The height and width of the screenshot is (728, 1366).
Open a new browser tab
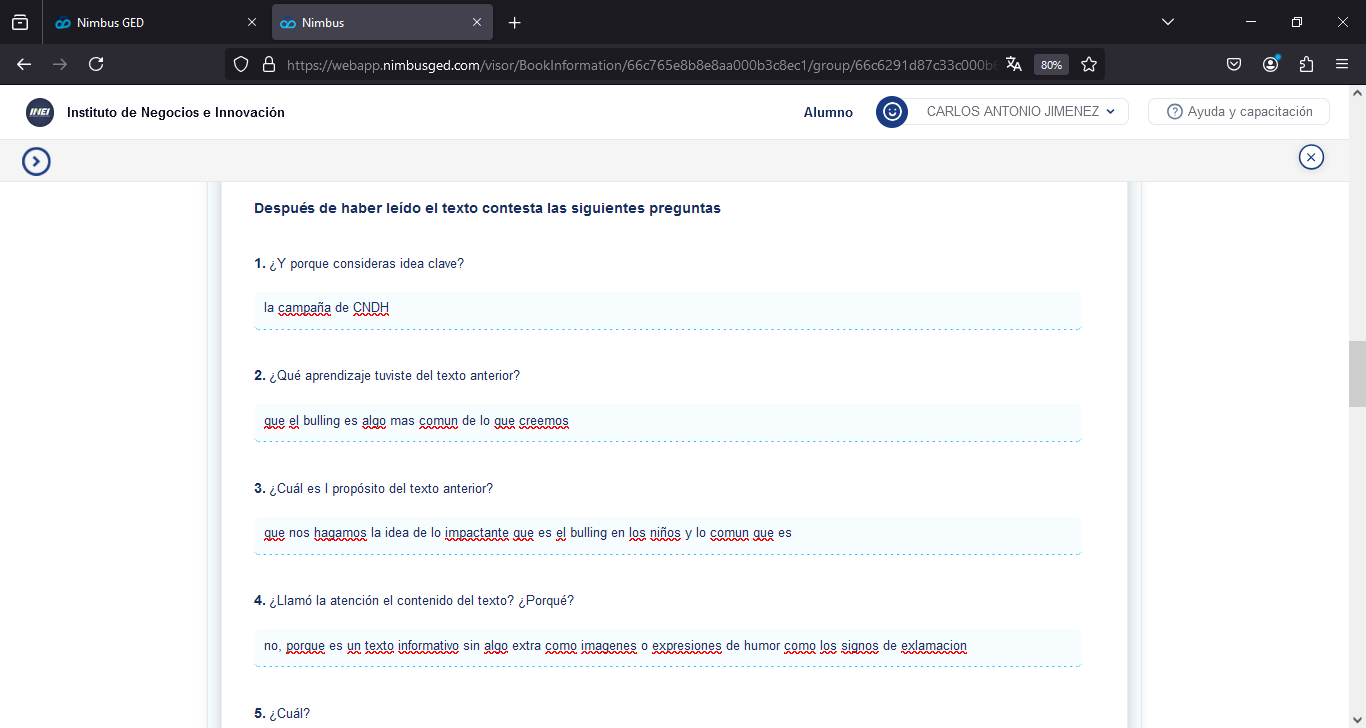(x=515, y=23)
